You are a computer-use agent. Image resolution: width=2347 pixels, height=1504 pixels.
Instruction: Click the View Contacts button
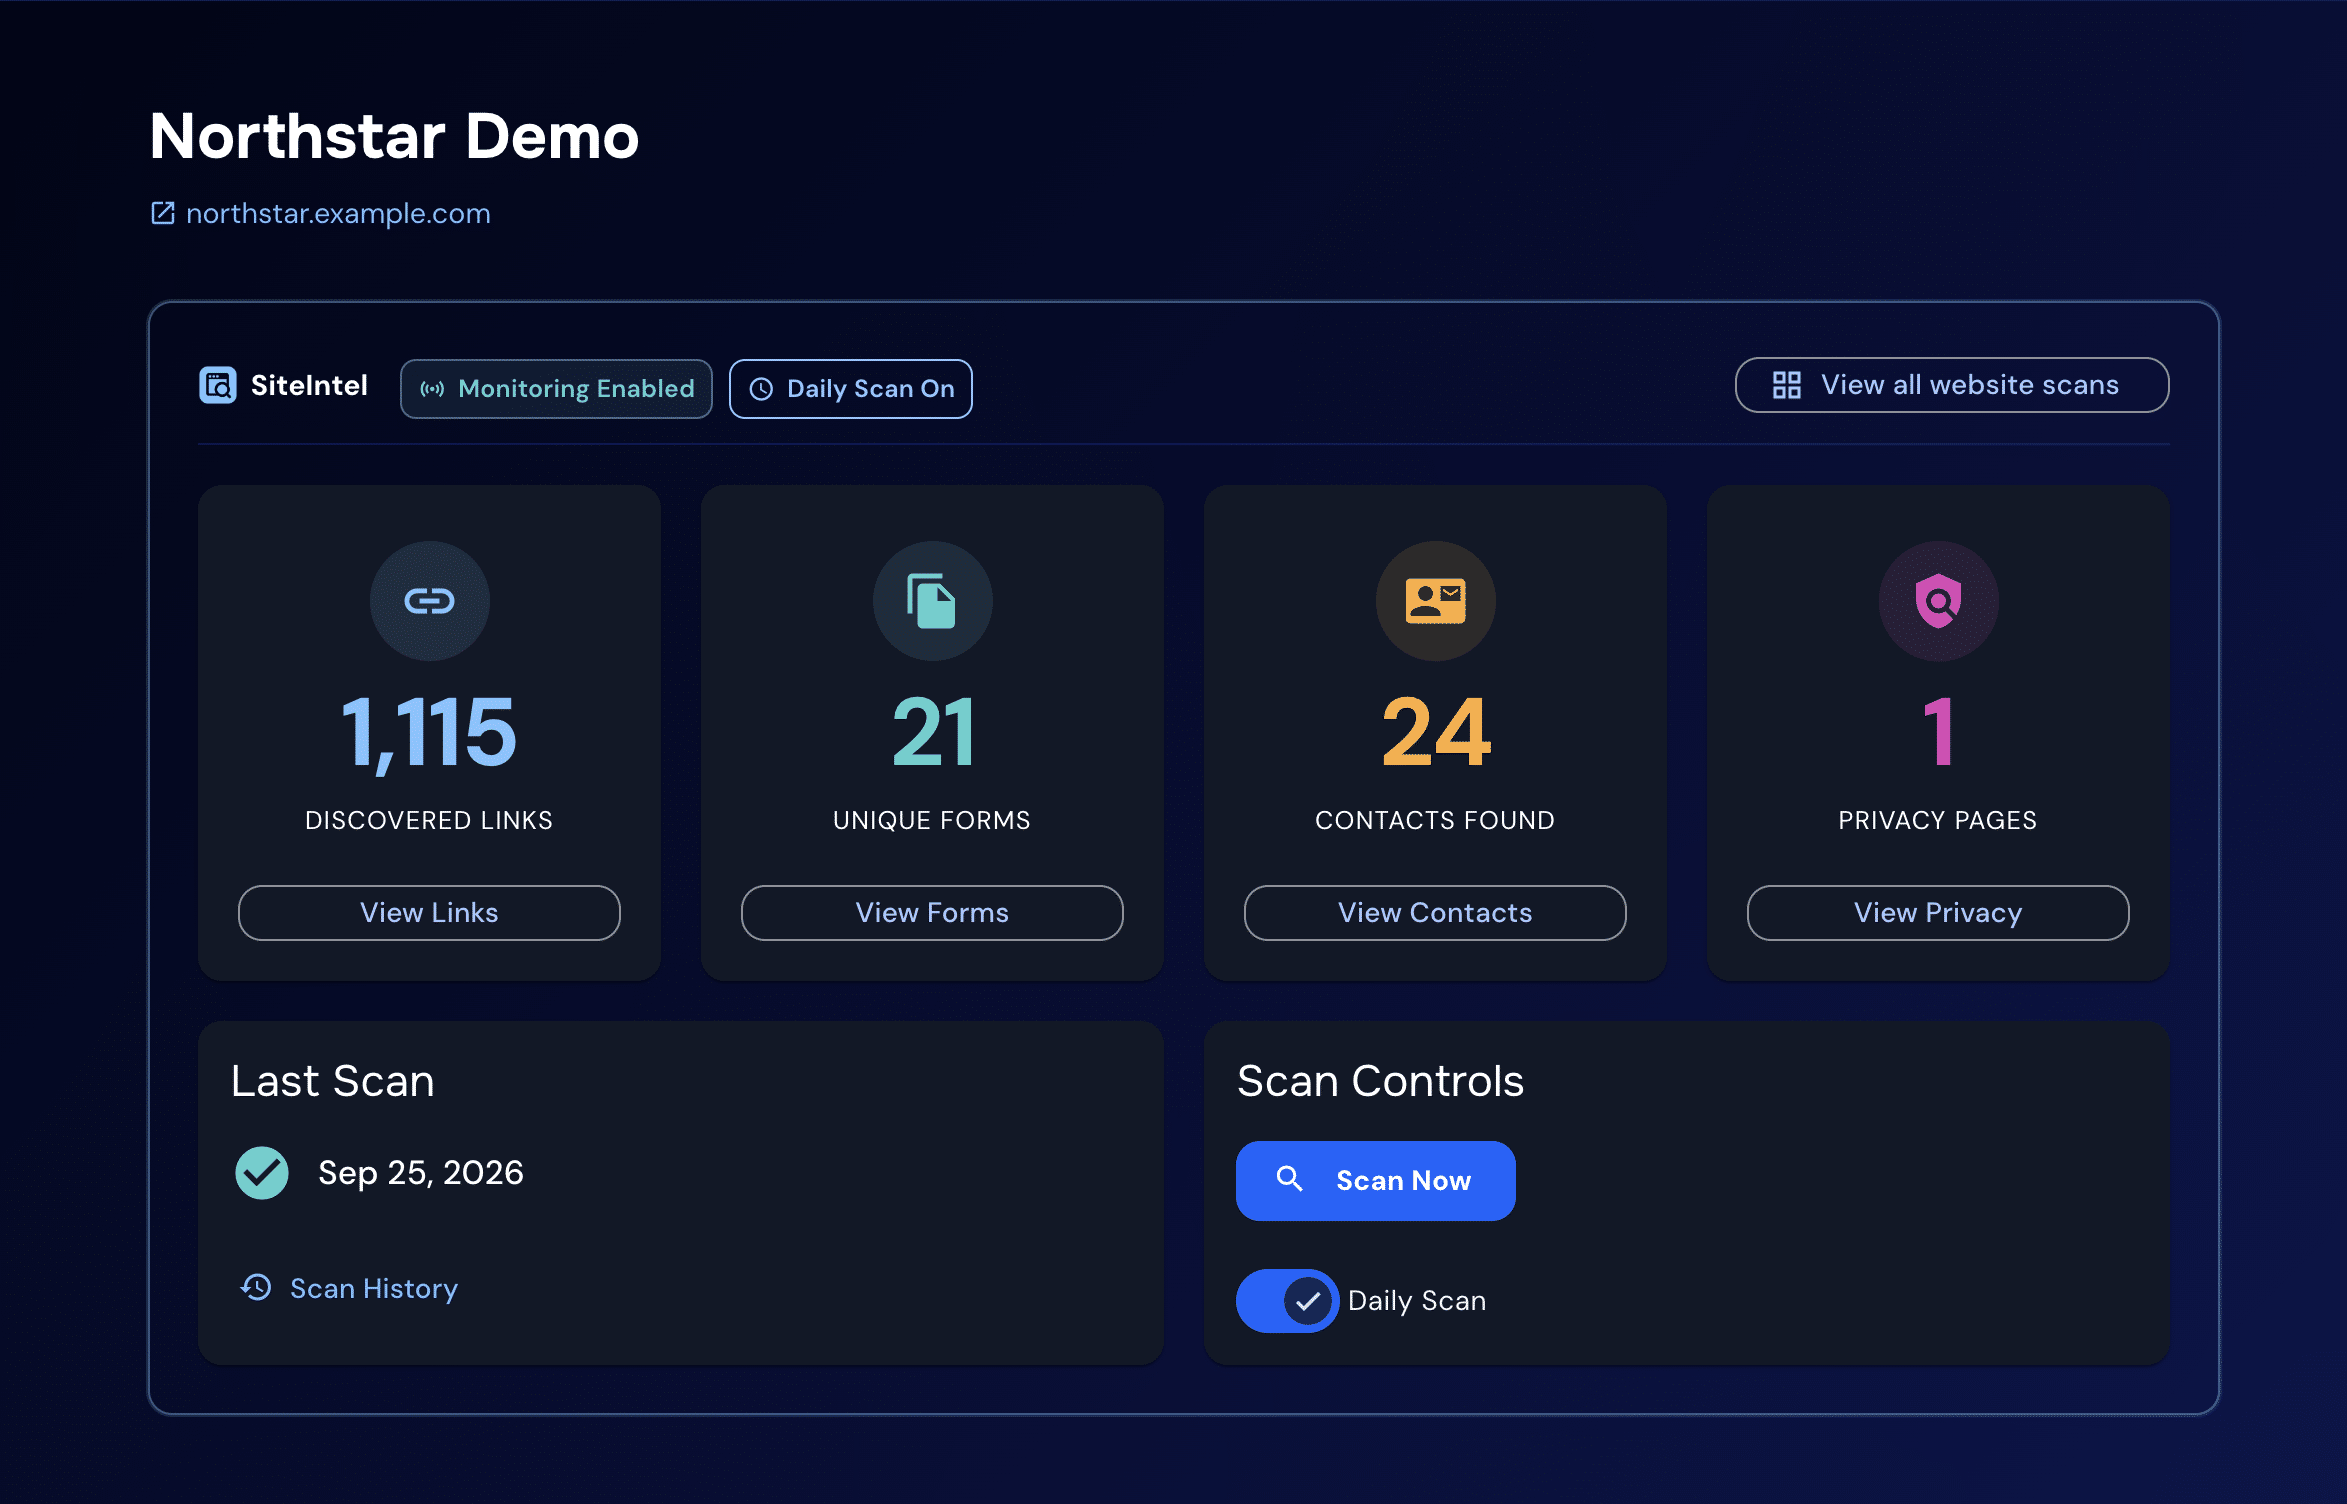(1435, 913)
